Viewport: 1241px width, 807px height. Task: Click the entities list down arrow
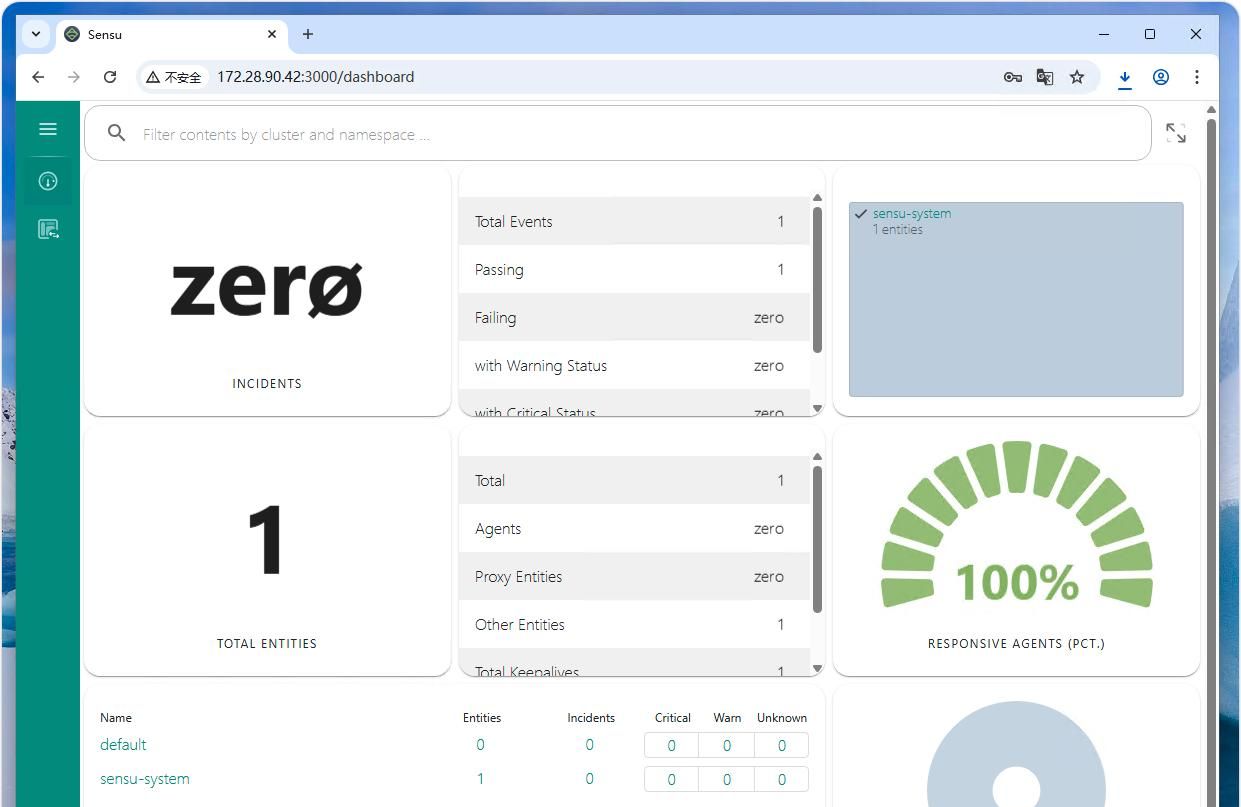coord(817,668)
